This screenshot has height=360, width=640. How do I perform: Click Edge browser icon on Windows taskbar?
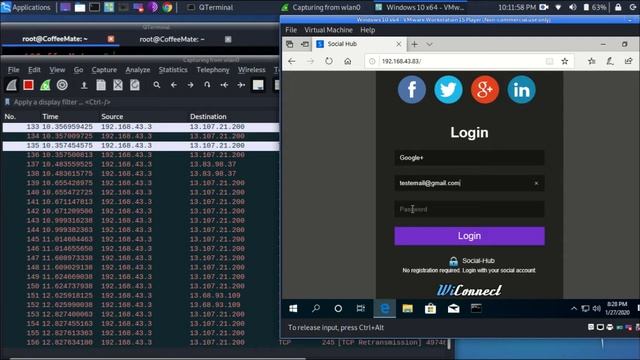point(384,309)
